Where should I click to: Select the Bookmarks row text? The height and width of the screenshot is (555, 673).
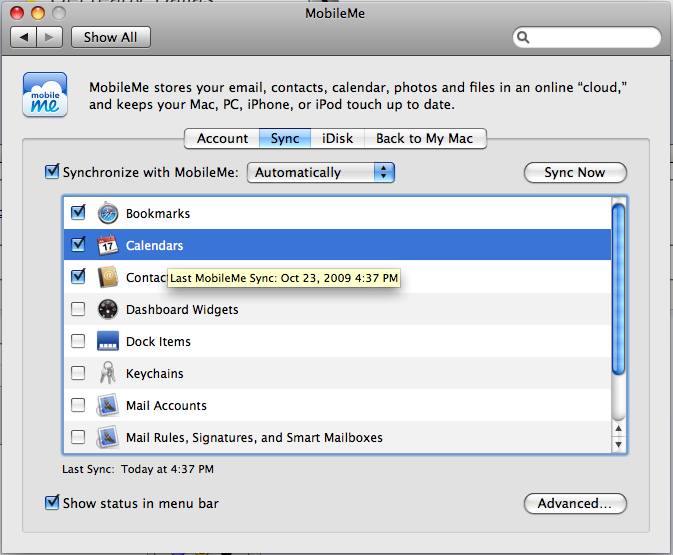[158, 213]
